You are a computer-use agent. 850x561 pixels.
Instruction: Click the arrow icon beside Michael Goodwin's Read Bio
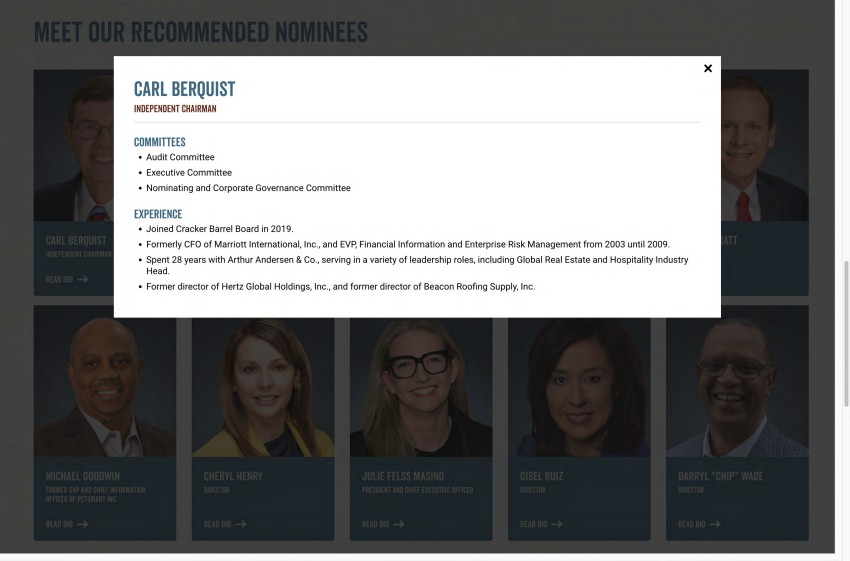[x=82, y=524]
